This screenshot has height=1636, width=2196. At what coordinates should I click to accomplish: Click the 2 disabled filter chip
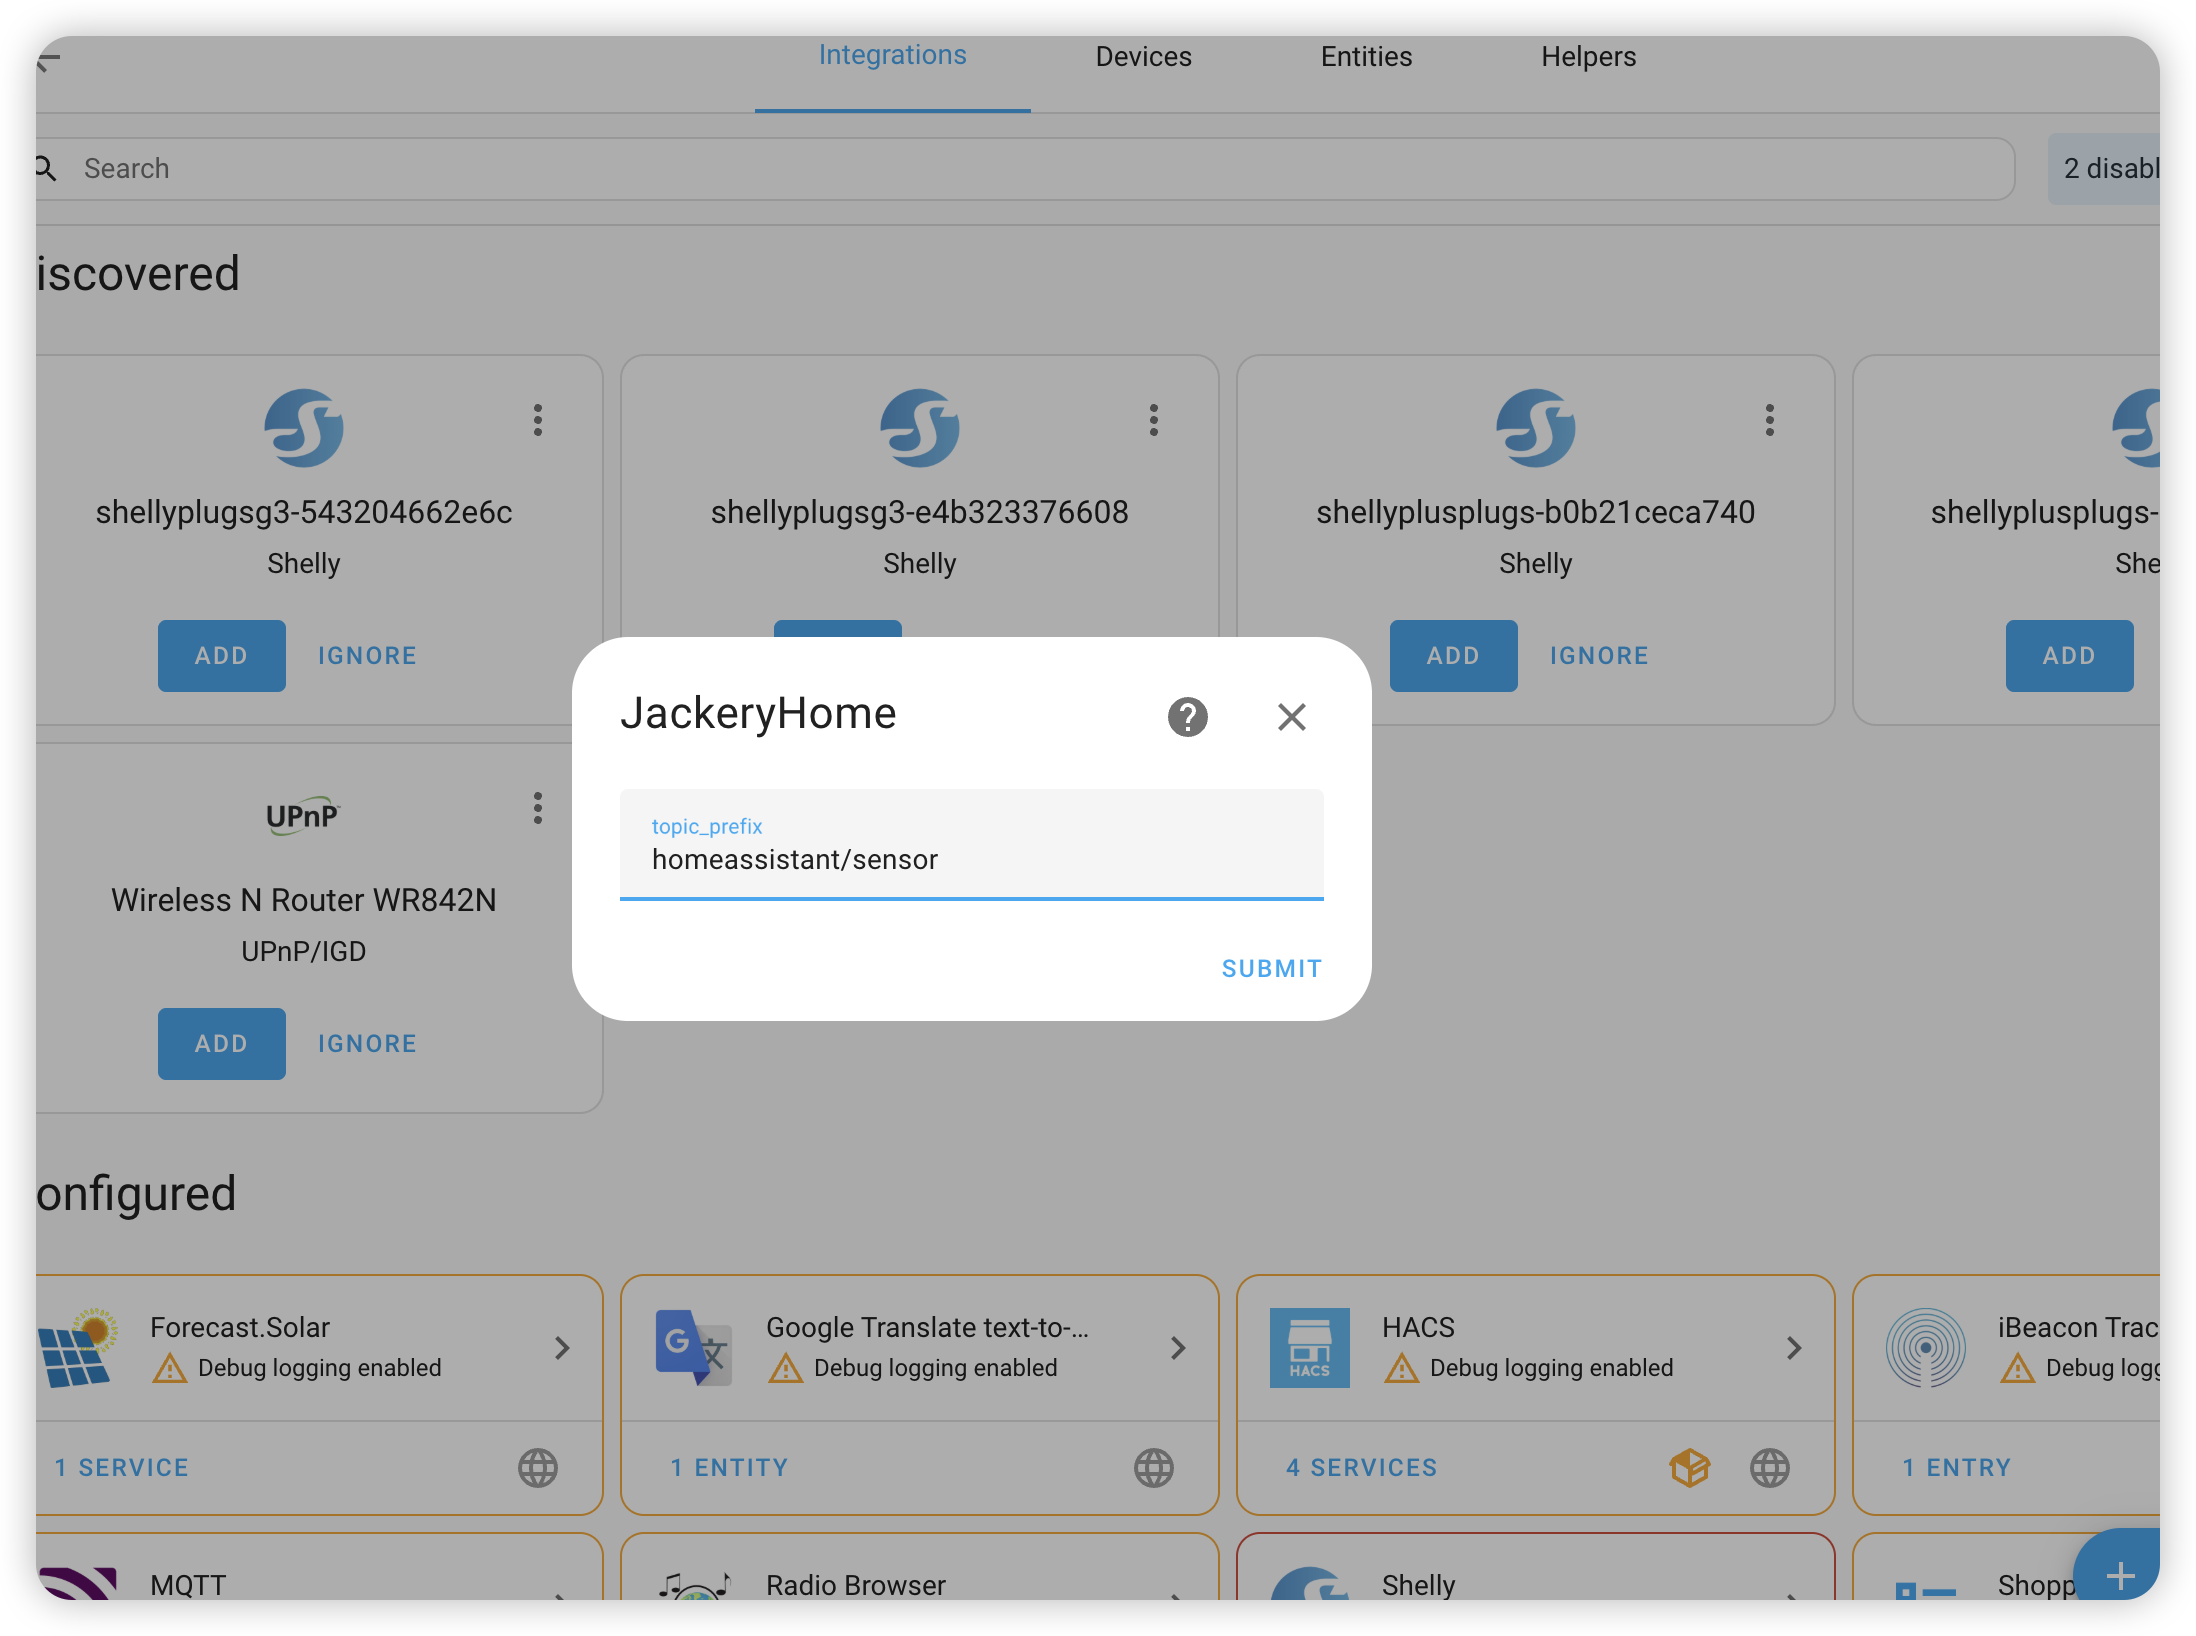pyautogui.click(x=2104, y=168)
